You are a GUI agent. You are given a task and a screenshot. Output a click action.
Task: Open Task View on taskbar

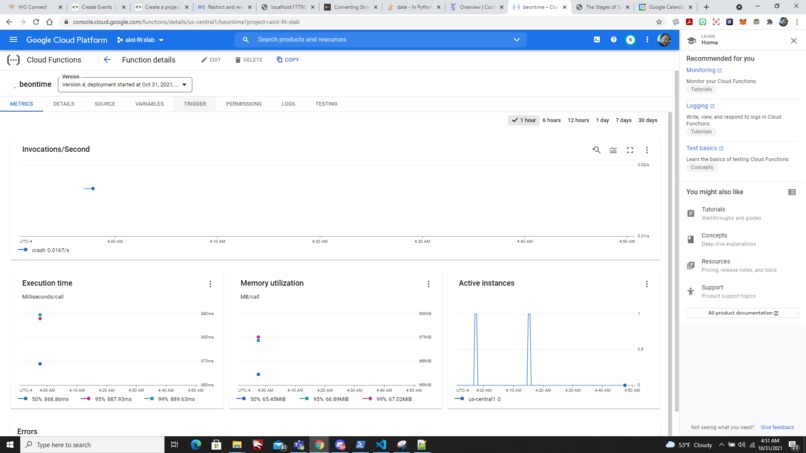click(x=174, y=444)
